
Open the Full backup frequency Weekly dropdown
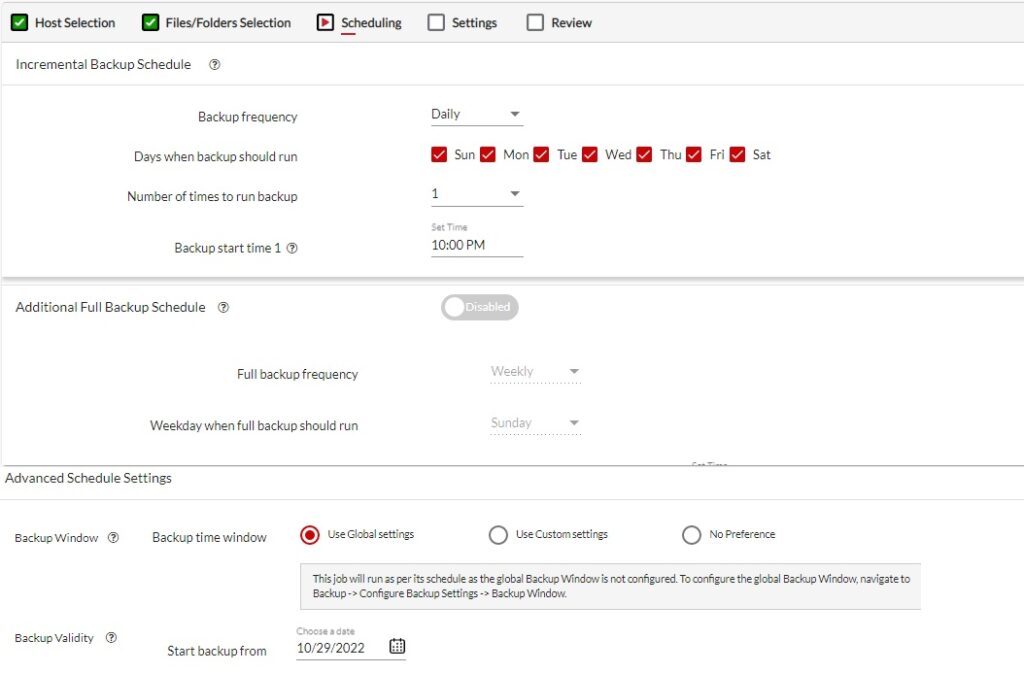click(x=536, y=371)
